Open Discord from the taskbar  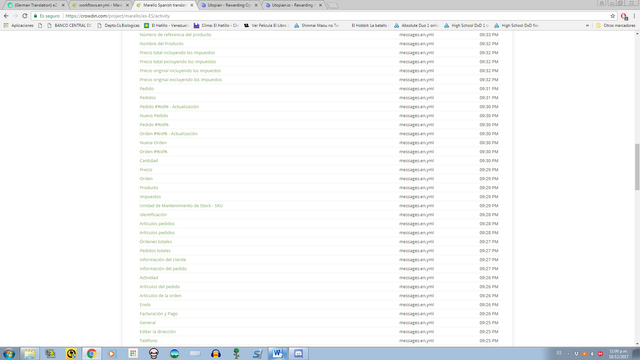point(298,353)
